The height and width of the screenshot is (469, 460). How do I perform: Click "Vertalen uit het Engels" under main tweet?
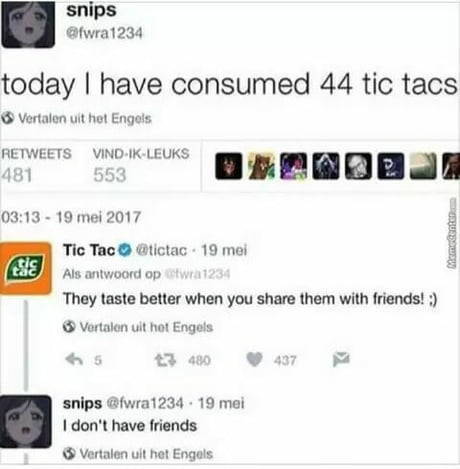85,118
